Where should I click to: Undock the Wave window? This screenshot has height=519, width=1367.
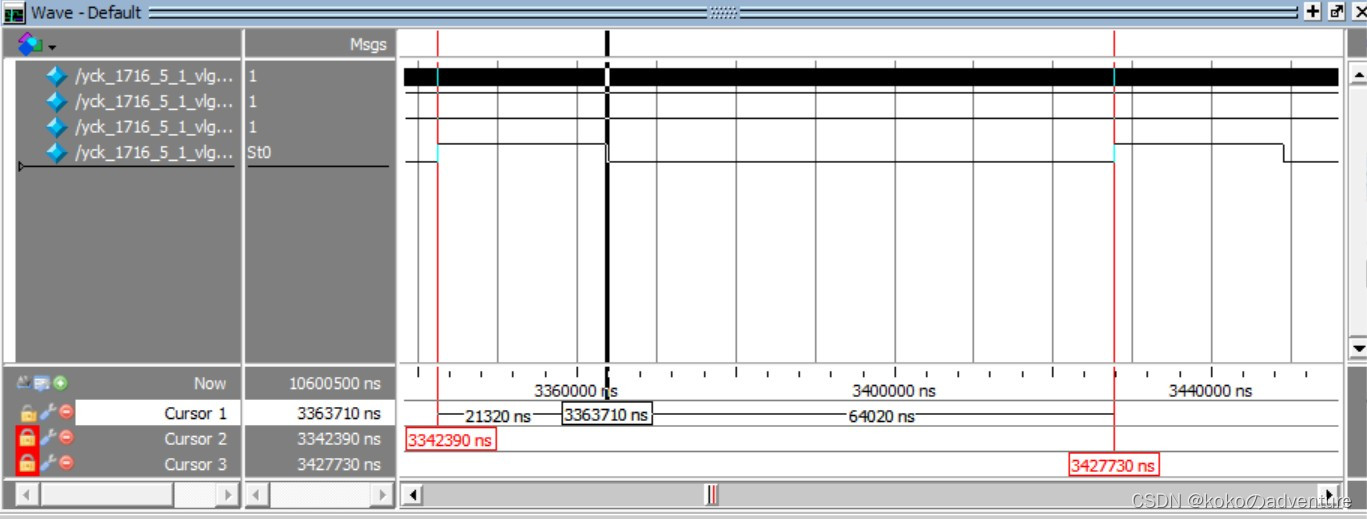click(1336, 12)
